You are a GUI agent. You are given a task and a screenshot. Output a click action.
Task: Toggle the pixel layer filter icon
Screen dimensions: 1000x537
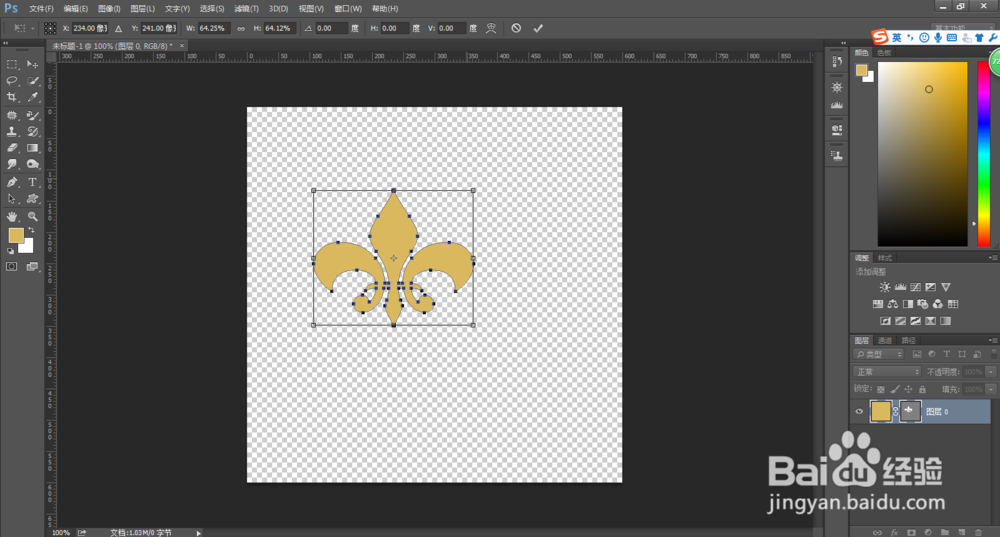[917, 354]
